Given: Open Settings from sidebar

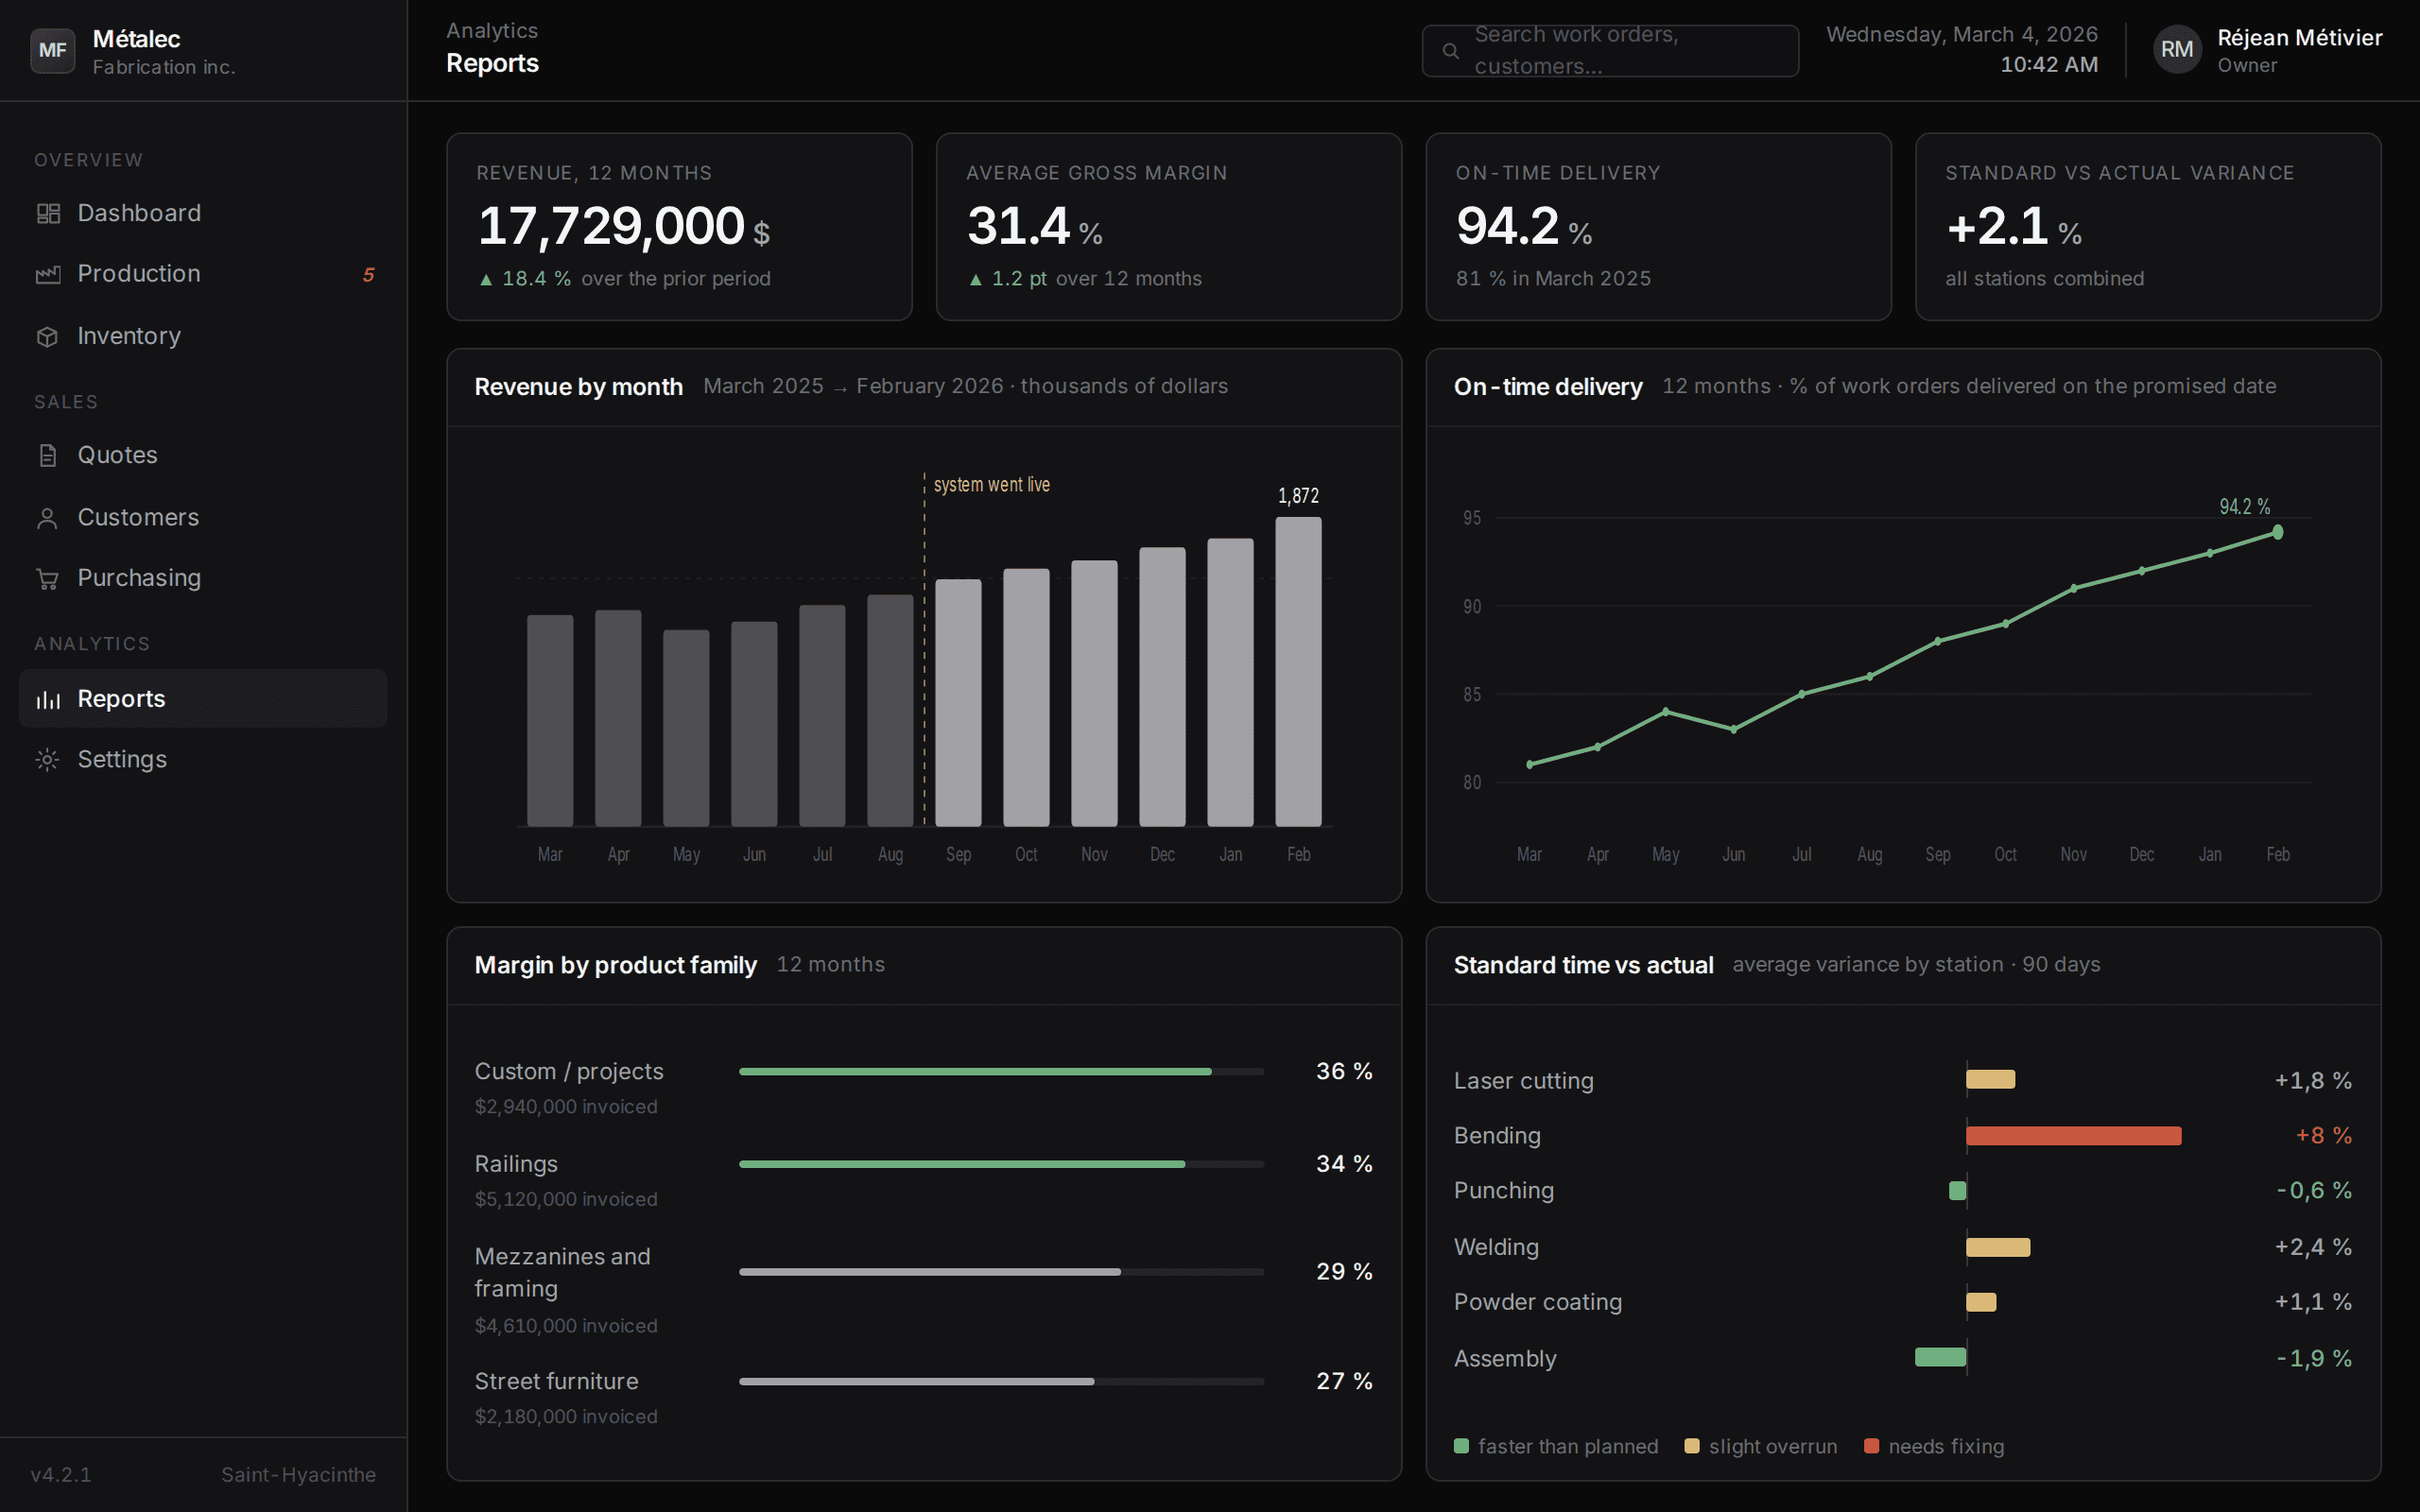Looking at the screenshot, I should (x=203, y=759).
